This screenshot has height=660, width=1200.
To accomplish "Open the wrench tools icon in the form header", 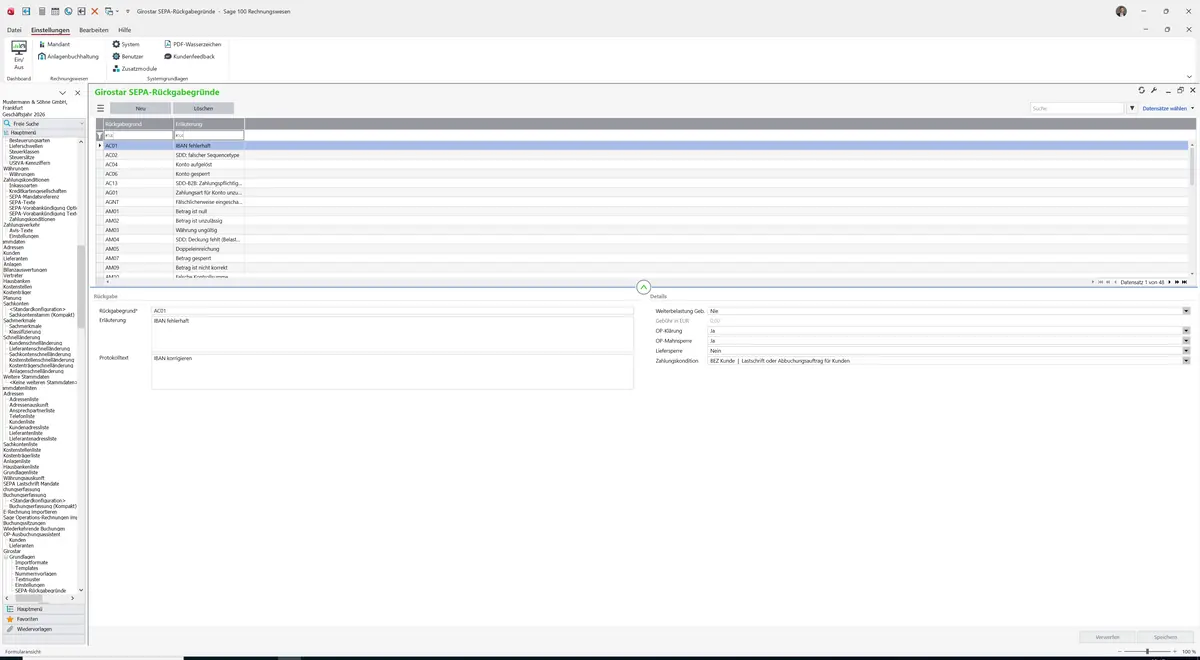I will 1154,90.
